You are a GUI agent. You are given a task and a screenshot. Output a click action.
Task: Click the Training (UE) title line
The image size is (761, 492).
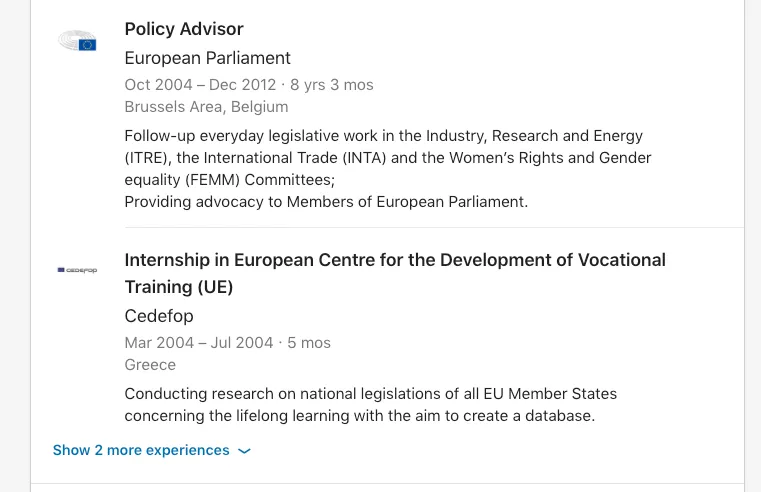pos(179,287)
